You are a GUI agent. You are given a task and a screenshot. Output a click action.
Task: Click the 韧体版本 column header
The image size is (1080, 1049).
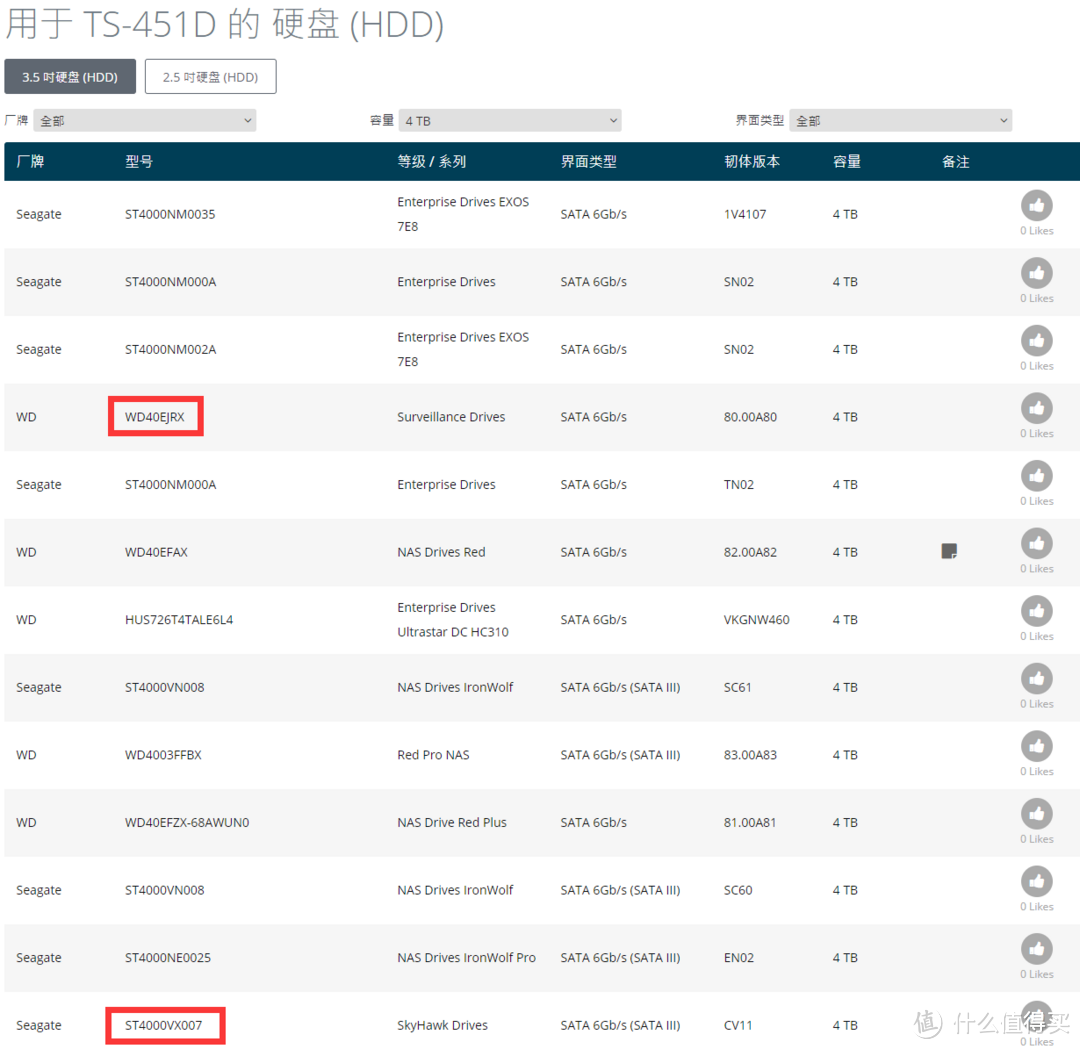751,161
